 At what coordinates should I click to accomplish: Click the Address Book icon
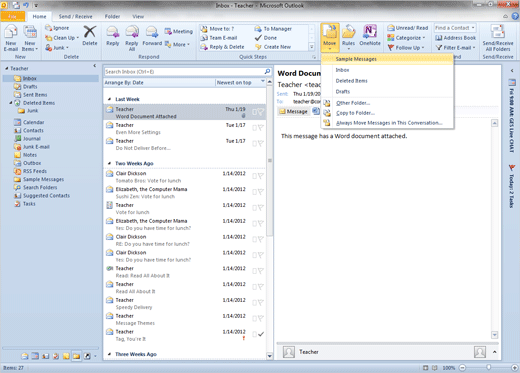[439, 38]
